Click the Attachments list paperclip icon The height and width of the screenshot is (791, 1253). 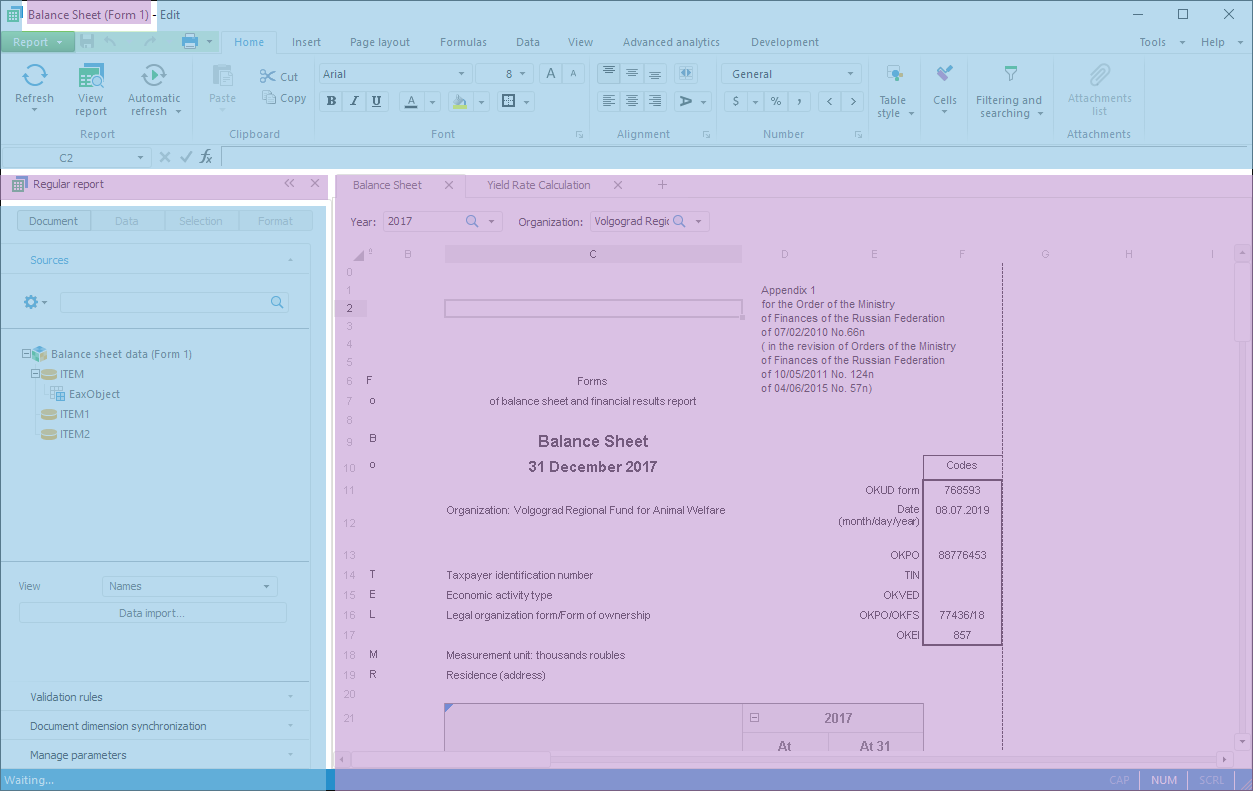point(1099,75)
